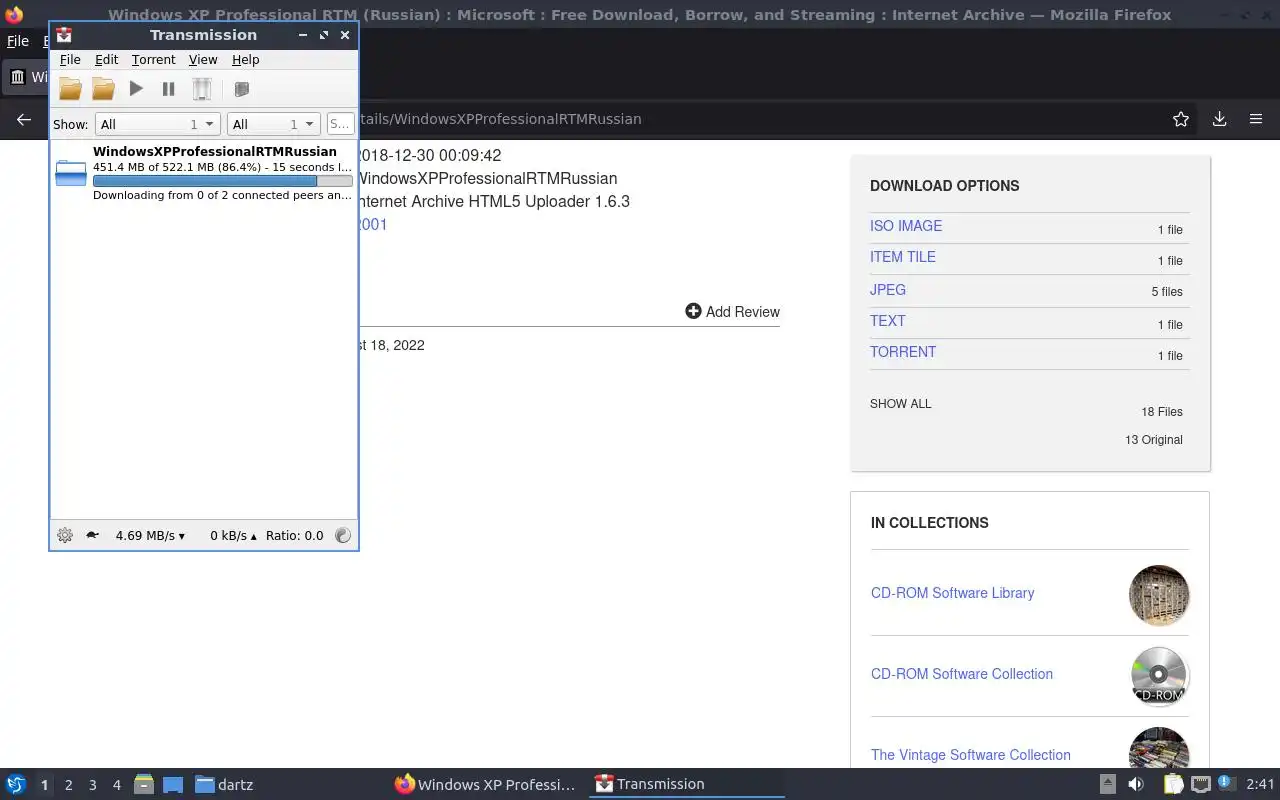Open the volume speaker tray icon
The height and width of the screenshot is (800, 1280).
(1135, 784)
